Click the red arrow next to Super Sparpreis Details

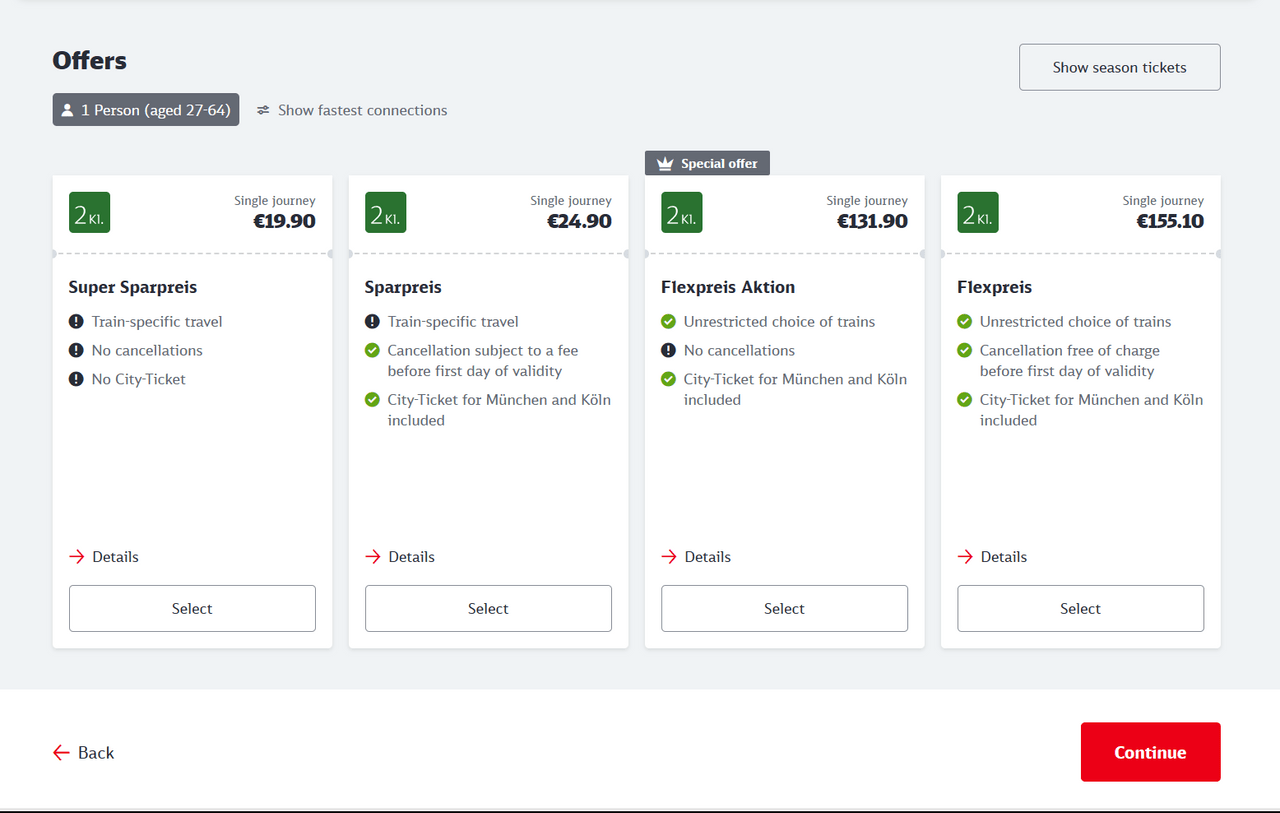(x=76, y=557)
